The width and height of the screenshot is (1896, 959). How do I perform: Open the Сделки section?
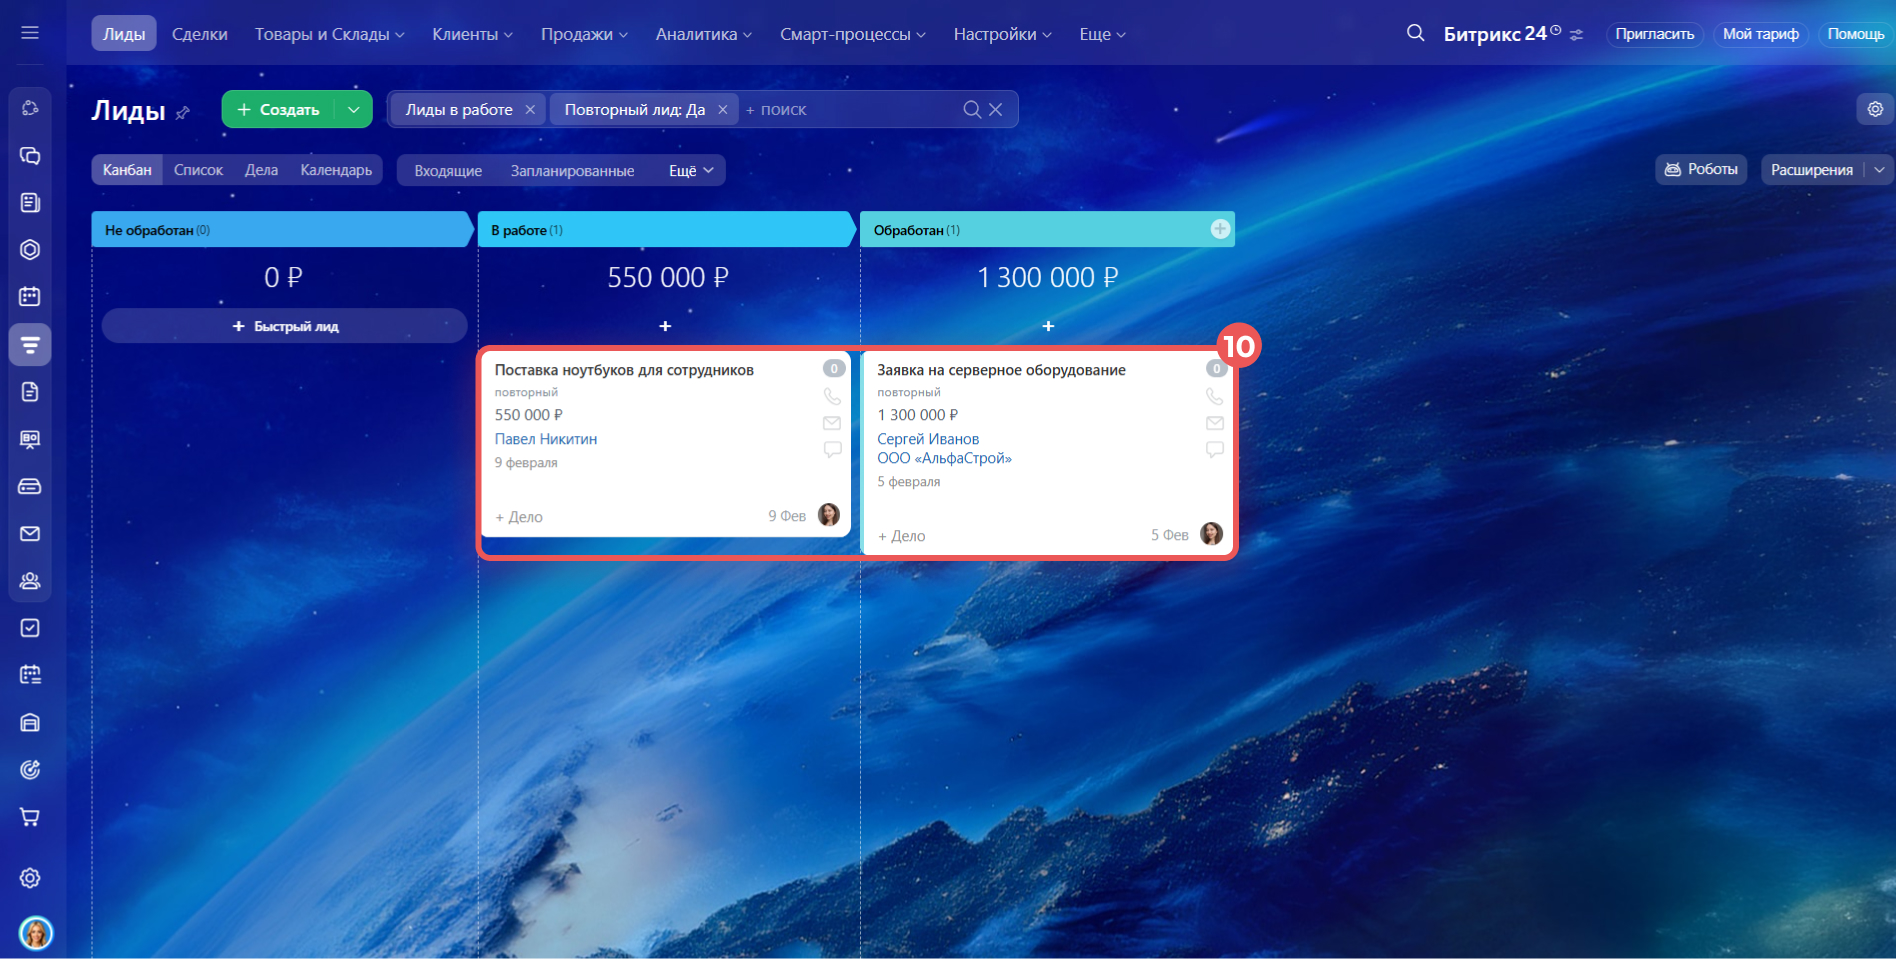tap(200, 34)
